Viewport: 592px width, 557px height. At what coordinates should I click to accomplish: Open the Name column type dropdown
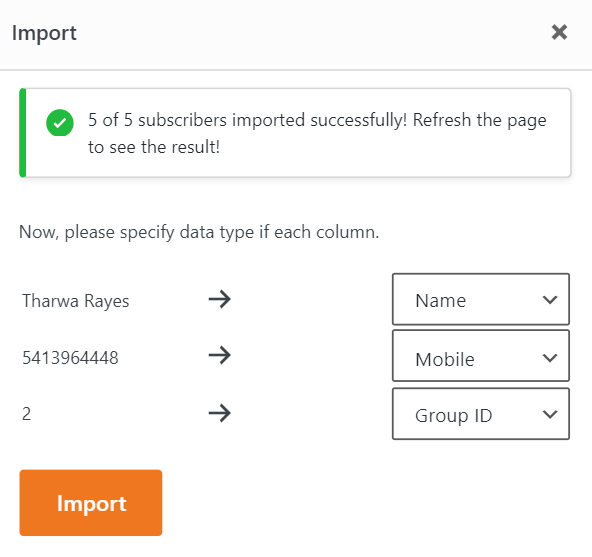pos(481,299)
